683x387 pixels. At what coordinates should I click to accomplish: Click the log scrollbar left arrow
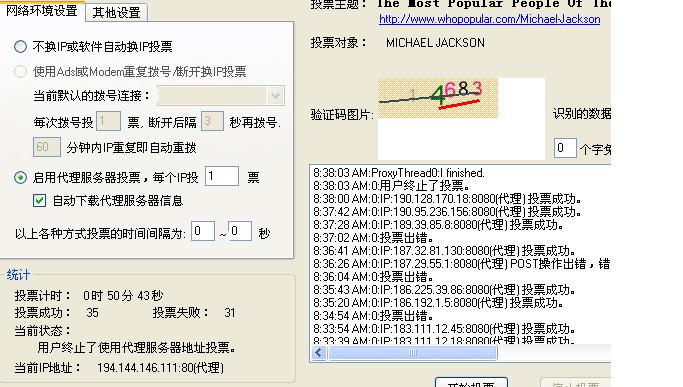click(x=319, y=352)
